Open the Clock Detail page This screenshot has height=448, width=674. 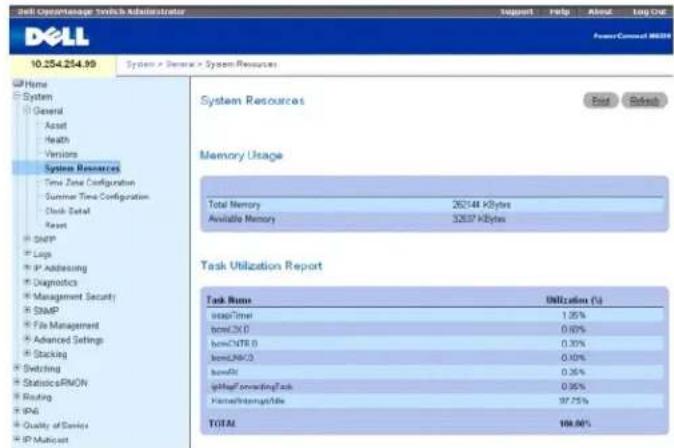pyautogui.click(x=67, y=211)
